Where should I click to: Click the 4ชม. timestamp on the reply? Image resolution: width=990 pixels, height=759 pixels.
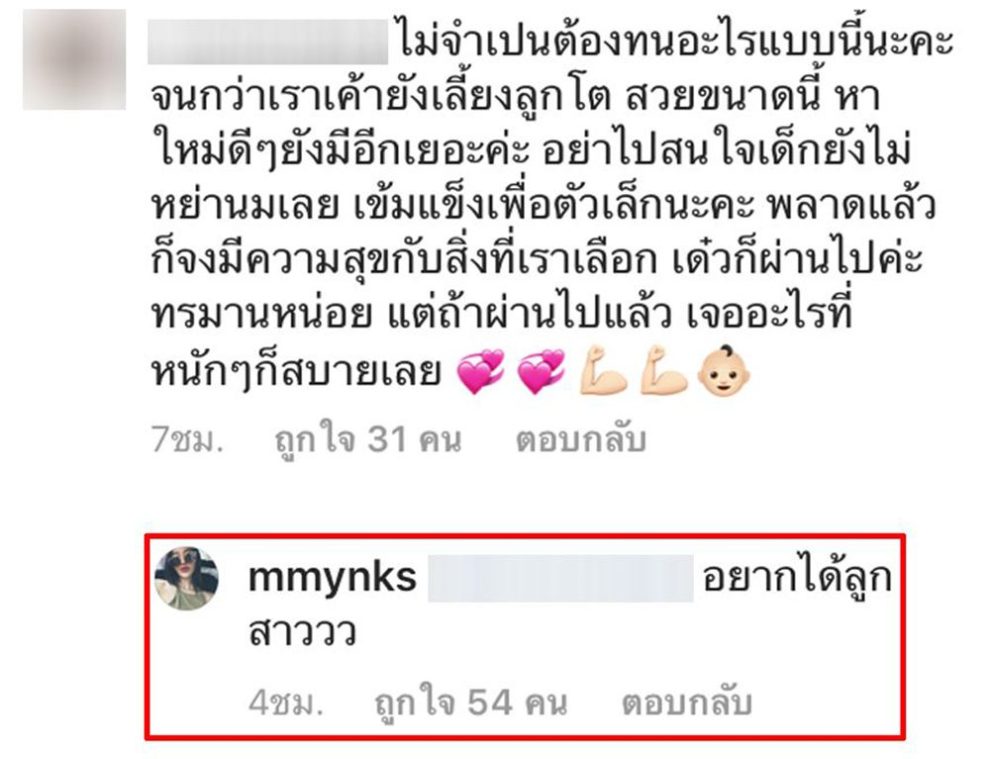[x=286, y=703]
